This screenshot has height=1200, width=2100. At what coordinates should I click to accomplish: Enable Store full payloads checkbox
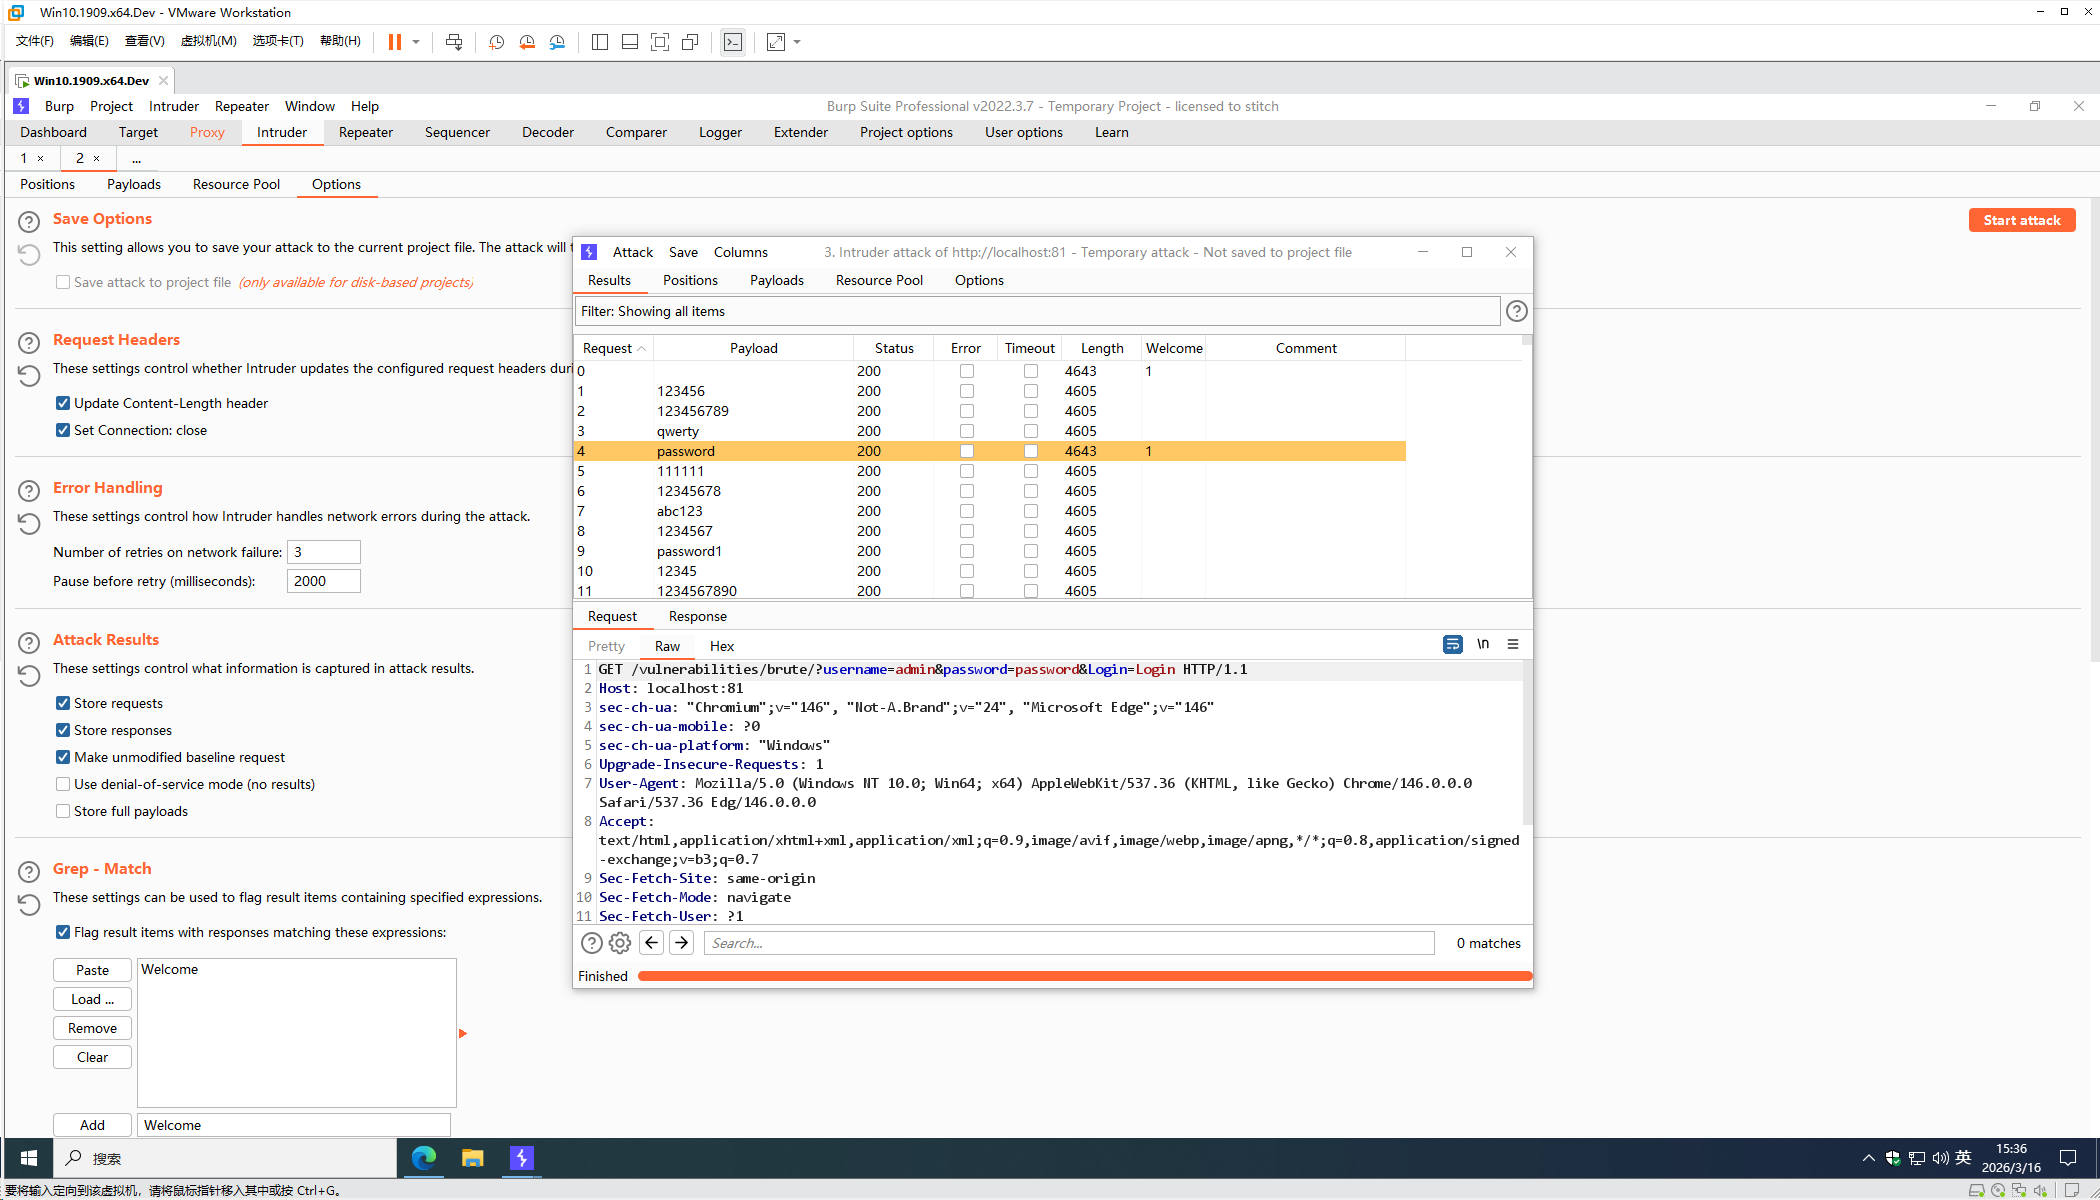pyautogui.click(x=63, y=811)
